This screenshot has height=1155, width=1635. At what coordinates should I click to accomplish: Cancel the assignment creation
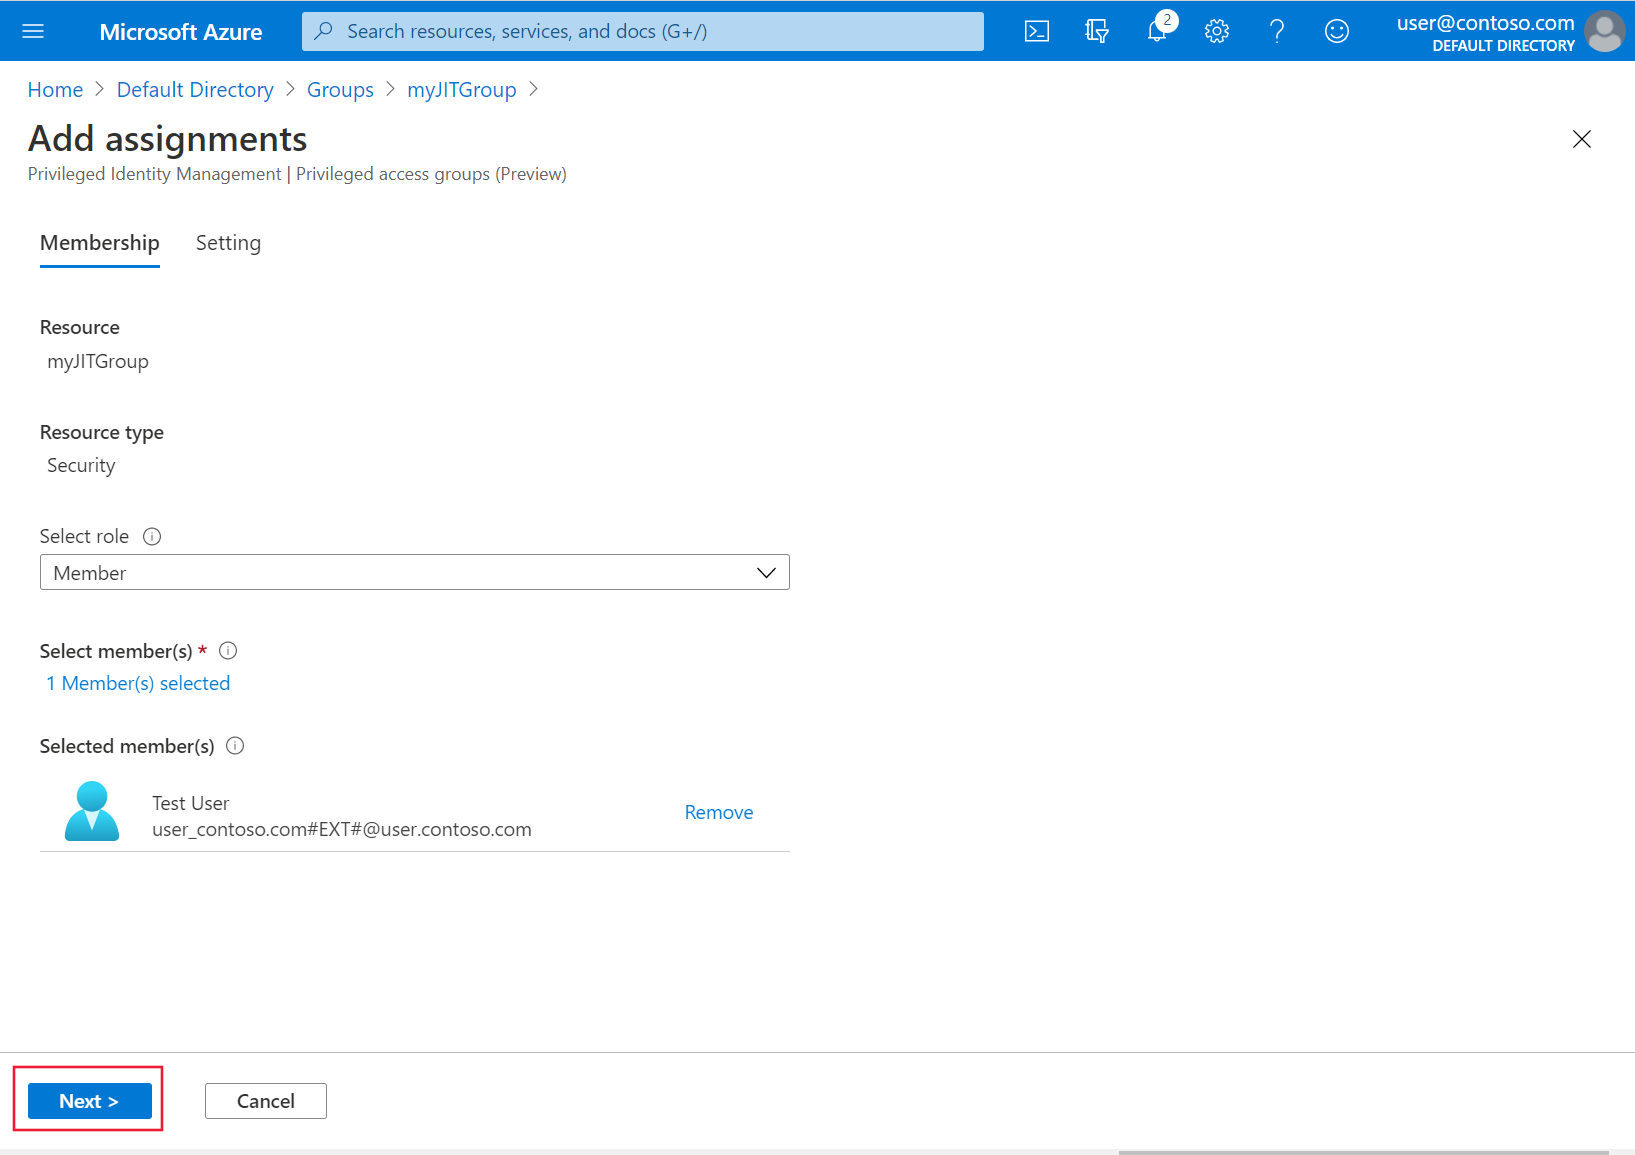pos(265,1100)
